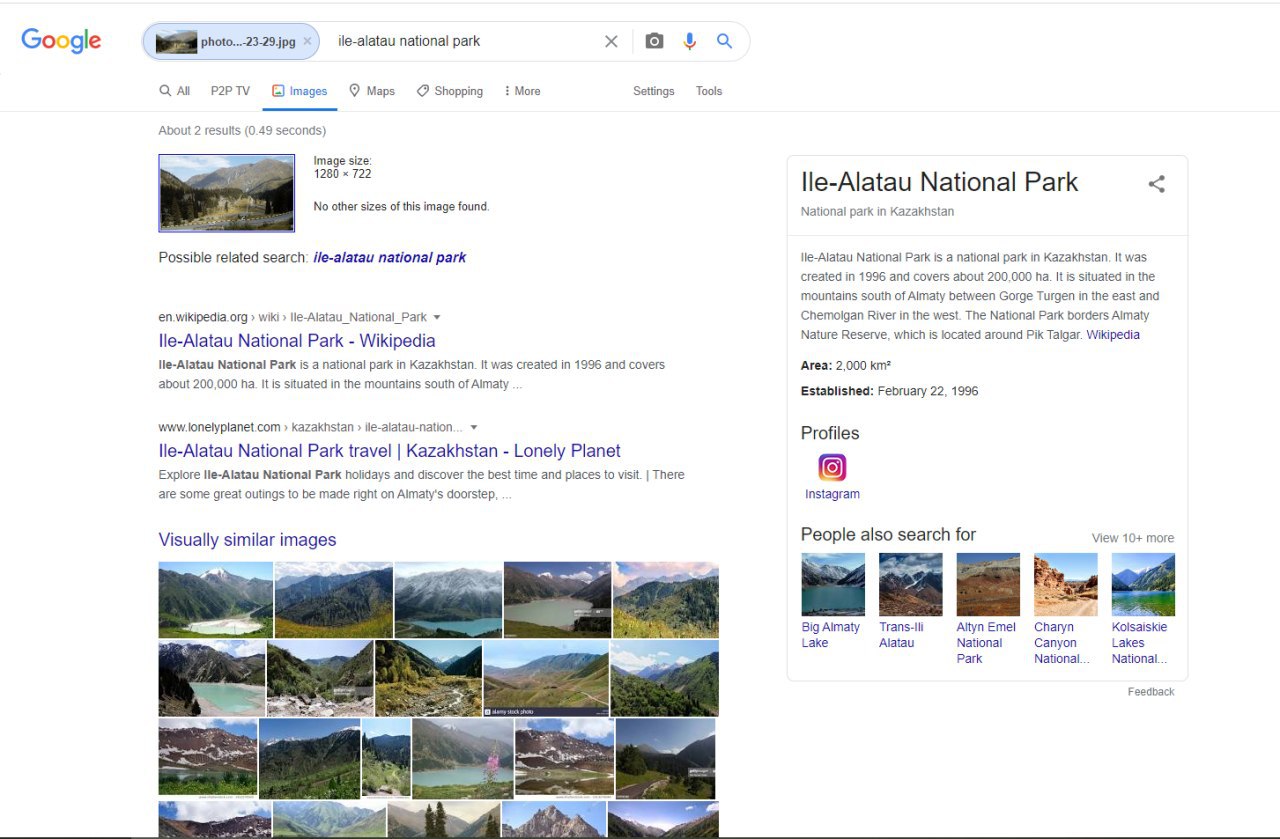Switch to the All results tab

point(174,91)
